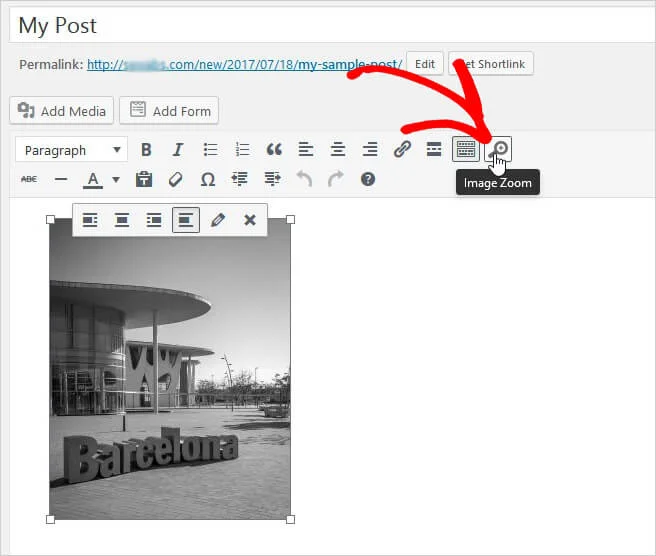656x556 pixels.
Task: Click the Image Zoom toolbar icon
Action: pos(499,149)
